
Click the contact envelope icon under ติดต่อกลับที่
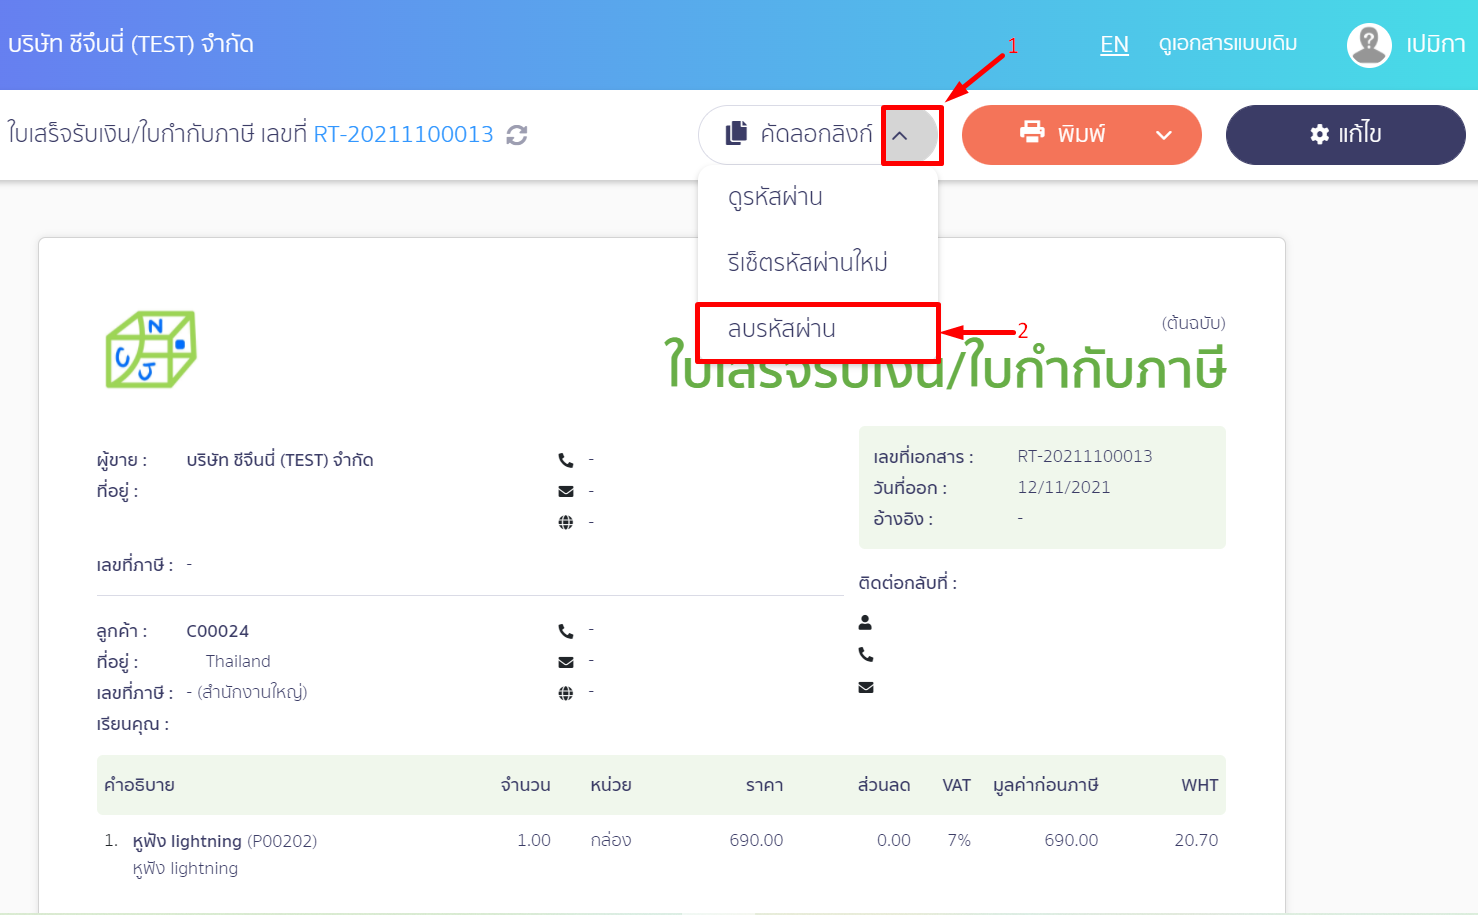pyautogui.click(x=866, y=687)
